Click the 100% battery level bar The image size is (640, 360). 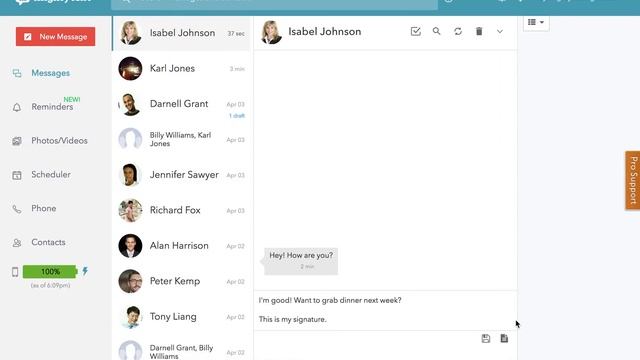coord(50,272)
